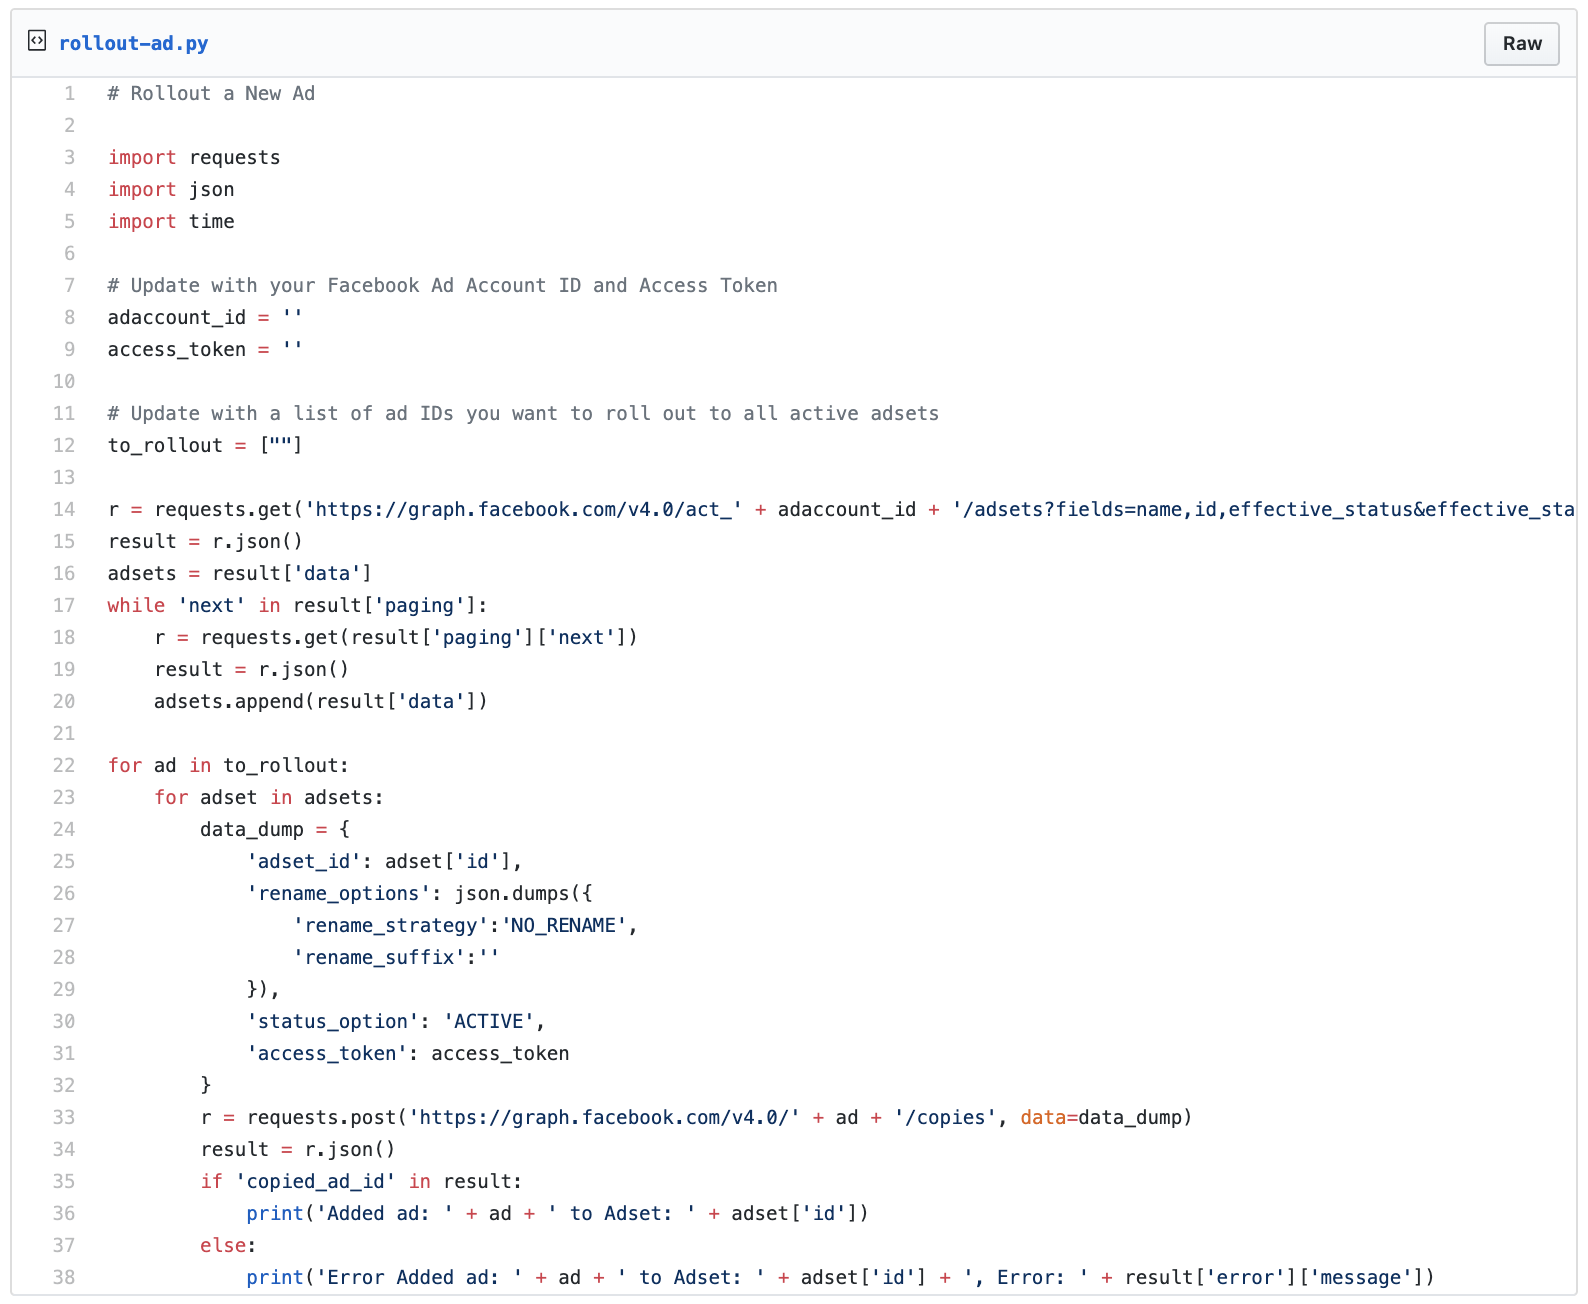1588x1304 pixels.
Task: Select line number 14
Action: 64,509
